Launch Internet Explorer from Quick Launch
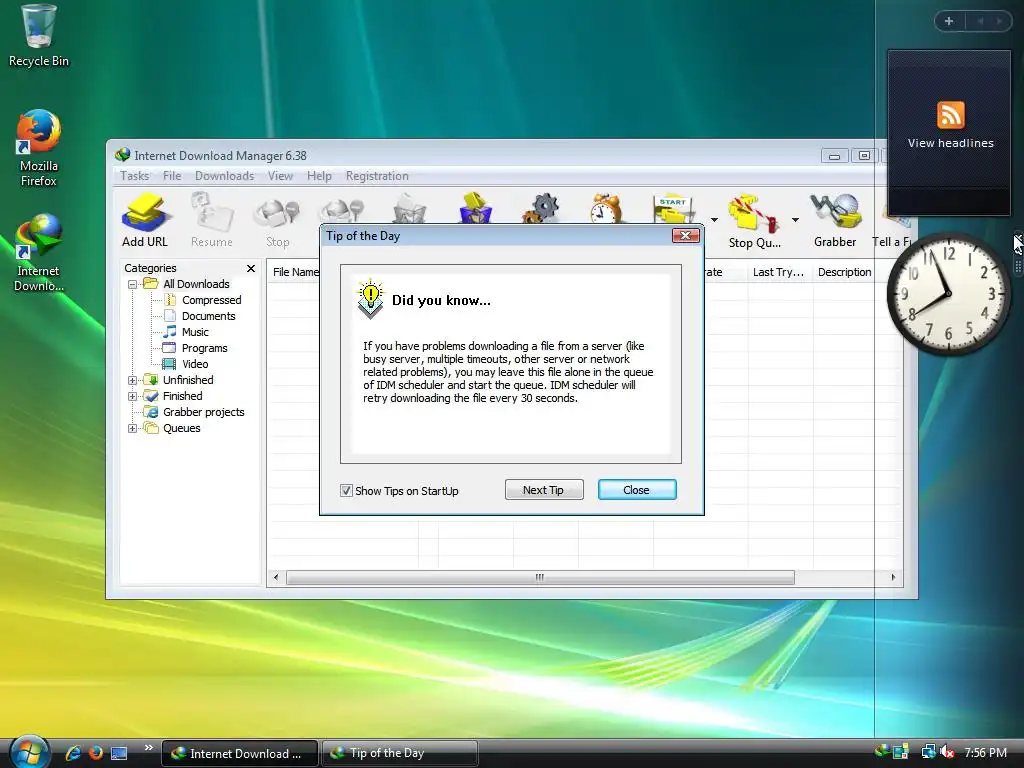The image size is (1024, 768). click(x=73, y=753)
